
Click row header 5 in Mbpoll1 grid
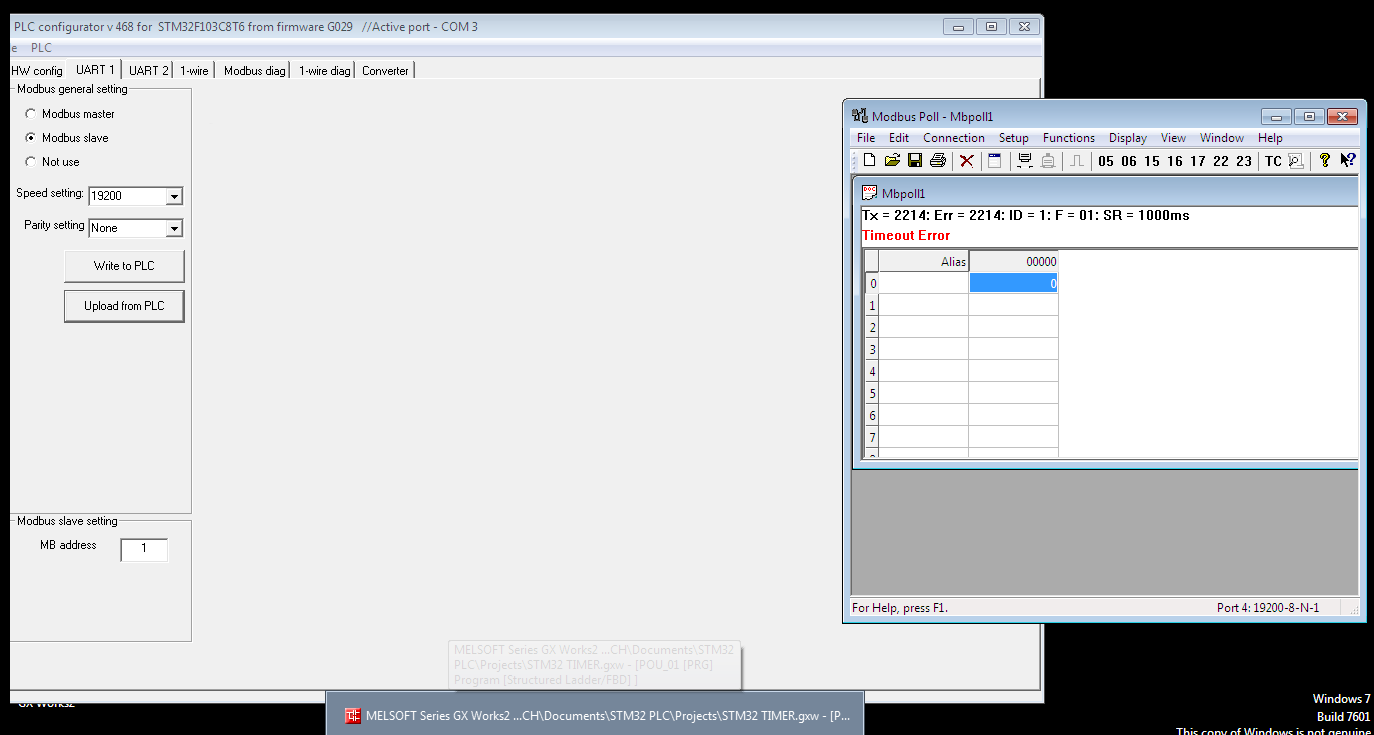click(872, 394)
